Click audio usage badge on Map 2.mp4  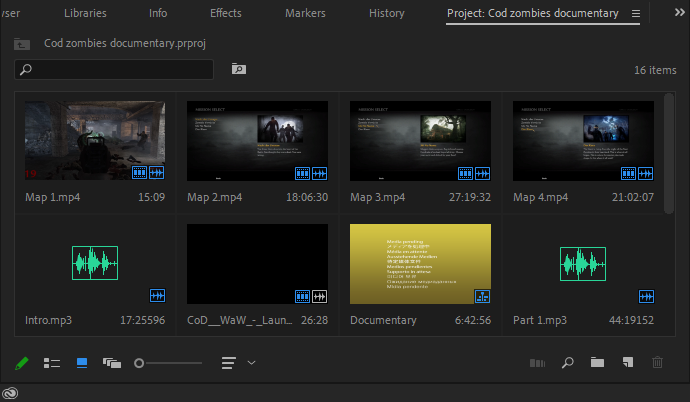[x=319, y=174]
